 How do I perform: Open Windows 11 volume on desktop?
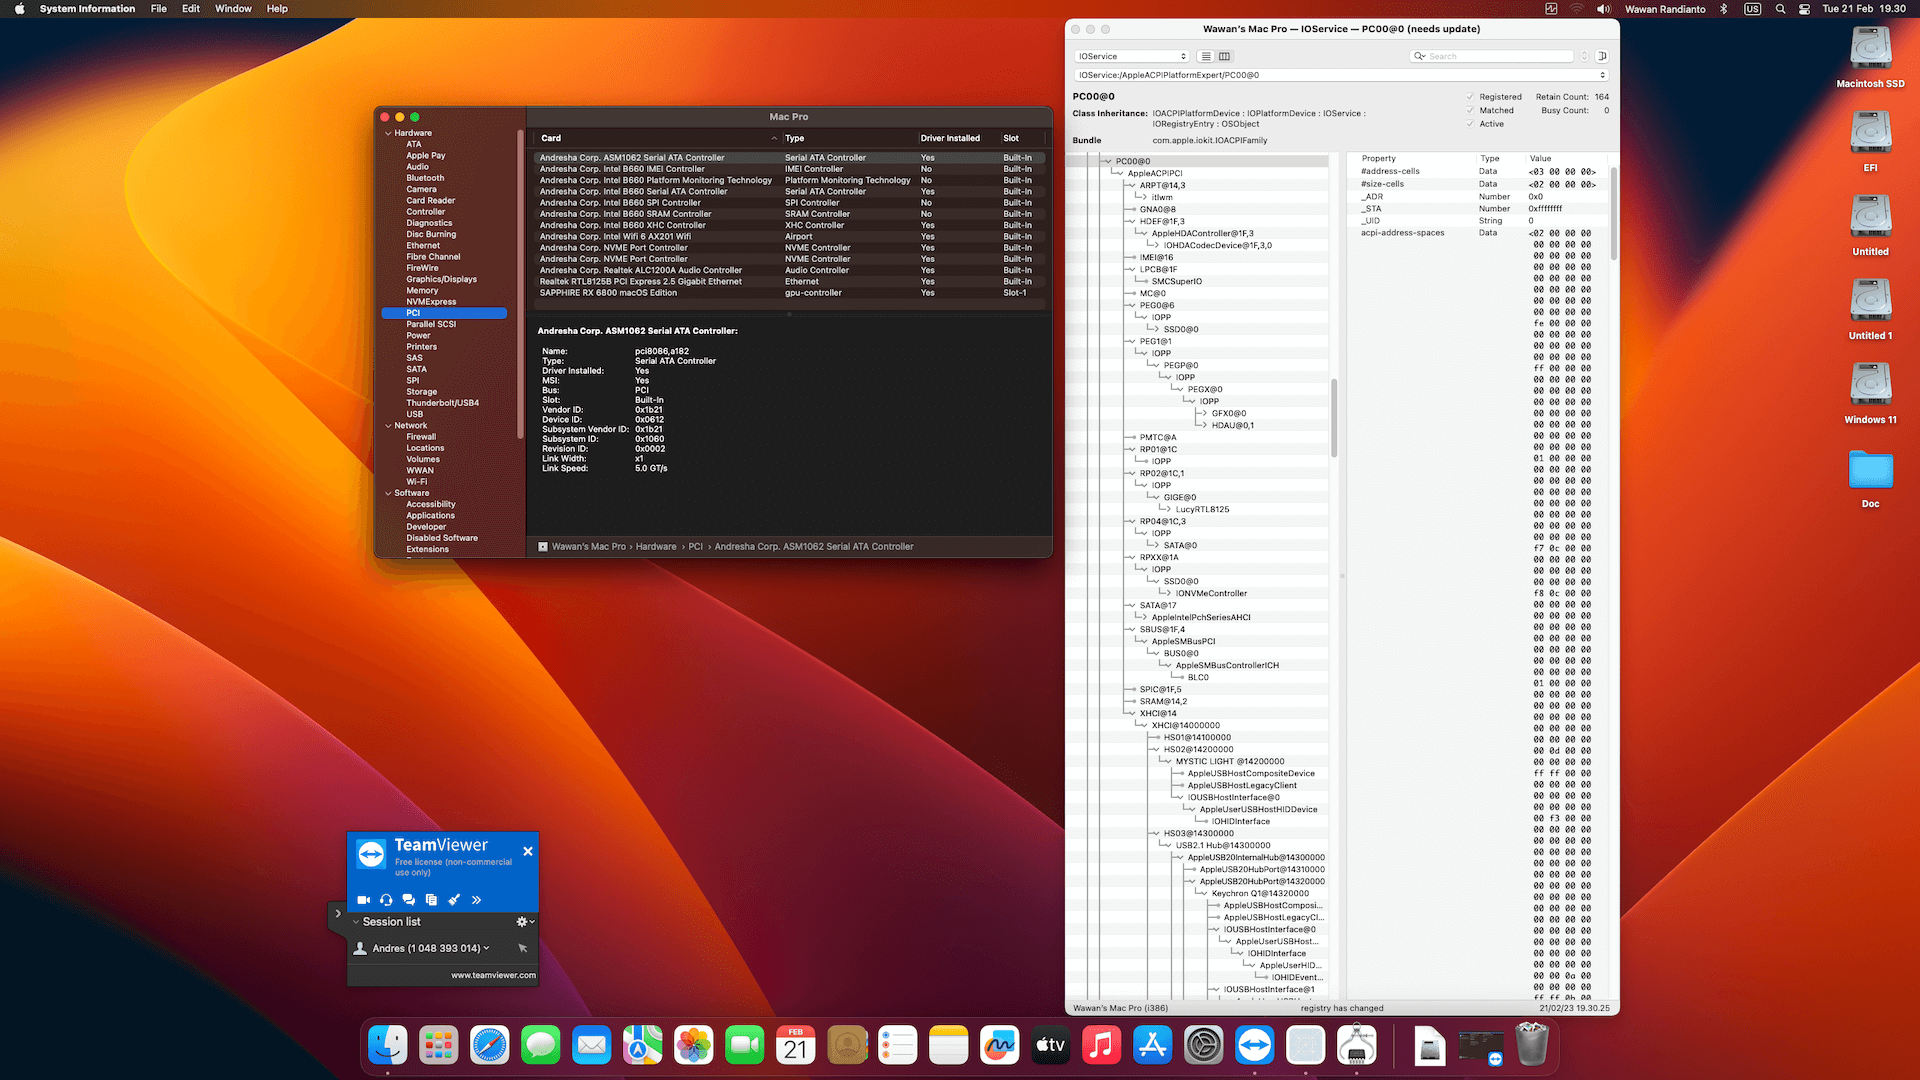1870,393
